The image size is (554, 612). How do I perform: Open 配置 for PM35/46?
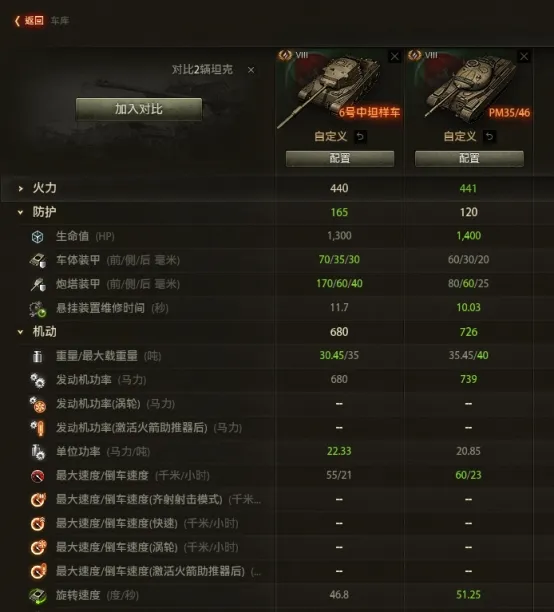[x=469, y=158]
